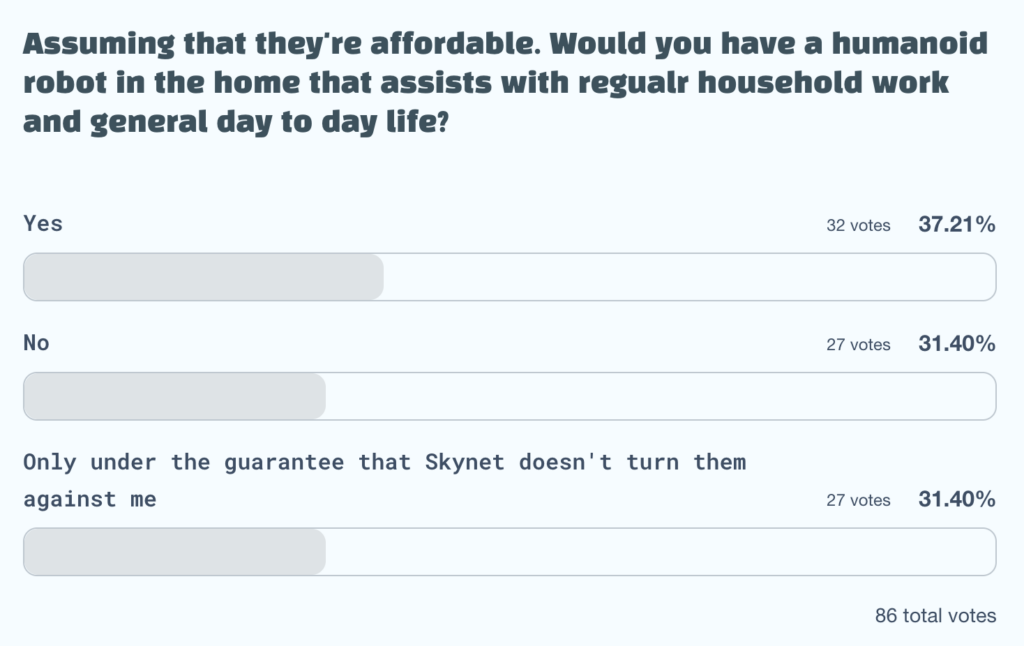Click the unfilled area of Yes result bar
This screenshot has height=646, width=1024.
tap(690, 277)
